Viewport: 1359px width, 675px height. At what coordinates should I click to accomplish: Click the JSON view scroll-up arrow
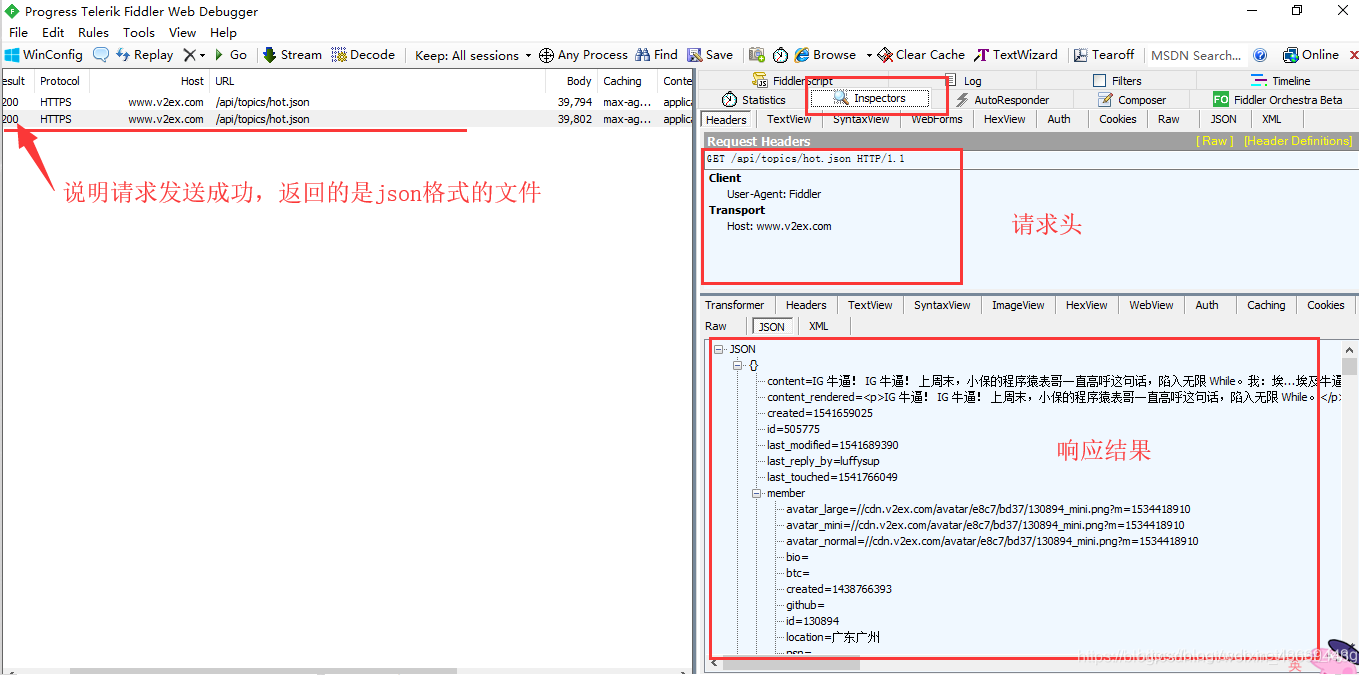[1349, 350]
